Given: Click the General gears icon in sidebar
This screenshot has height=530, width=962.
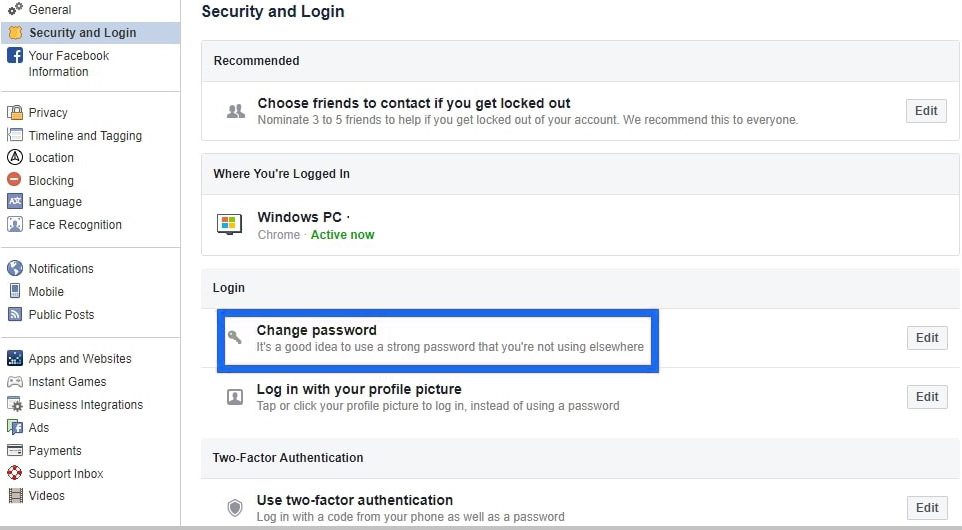Looking at the screenshot, I should click(x=15, y=10).
